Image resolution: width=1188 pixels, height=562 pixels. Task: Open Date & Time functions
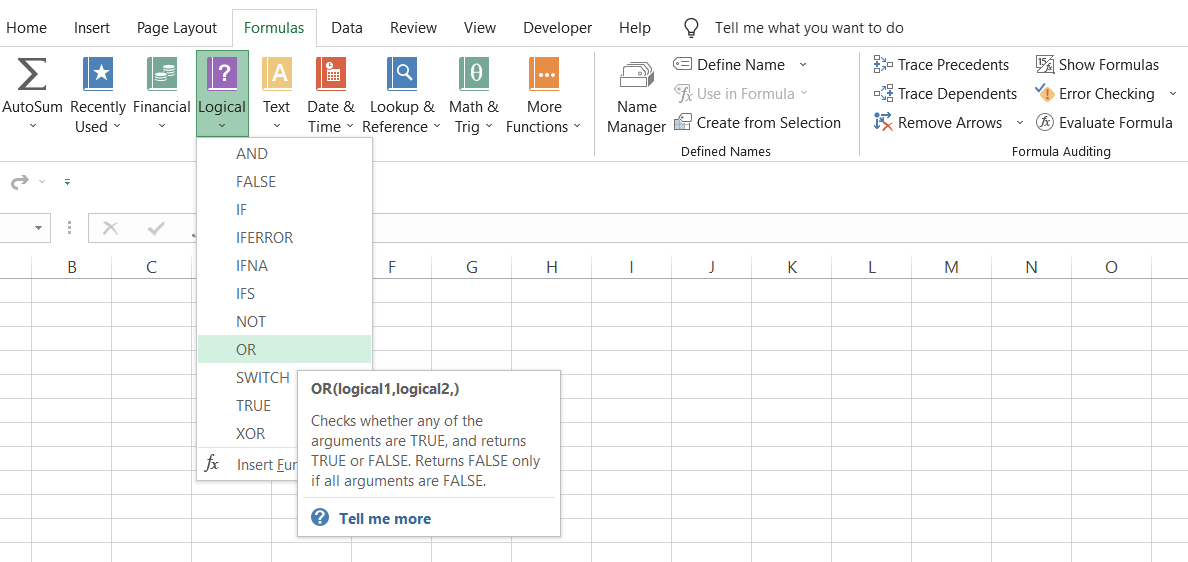(330, 96)
